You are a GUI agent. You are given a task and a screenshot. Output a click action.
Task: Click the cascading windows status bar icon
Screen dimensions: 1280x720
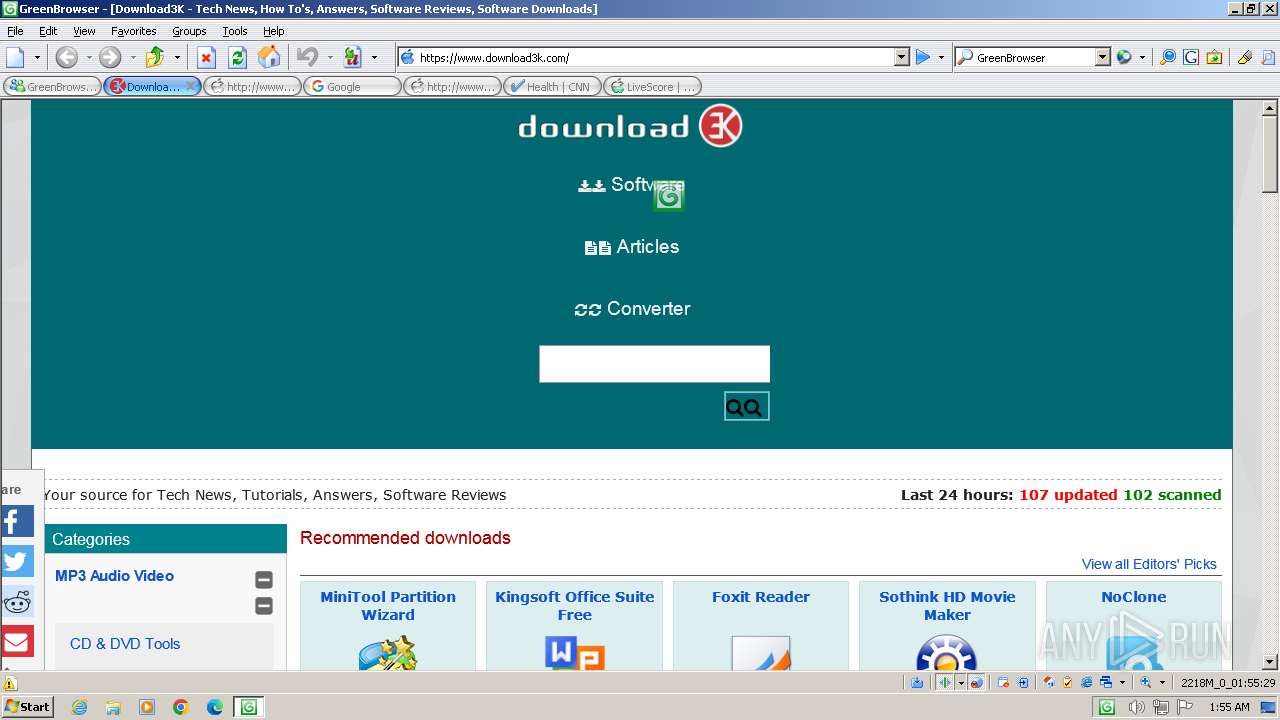(x=1106, y=683)
